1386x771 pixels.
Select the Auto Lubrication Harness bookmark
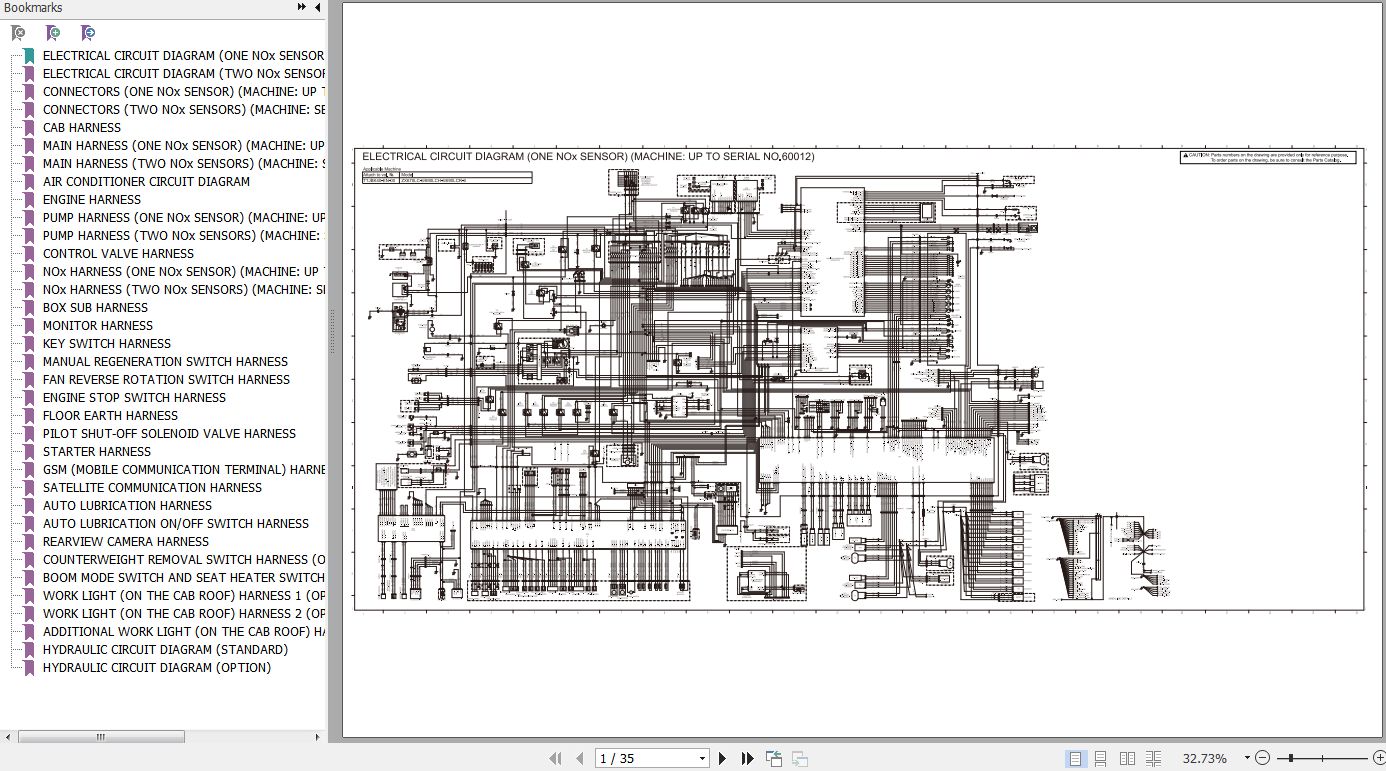(x=127, y=506)
